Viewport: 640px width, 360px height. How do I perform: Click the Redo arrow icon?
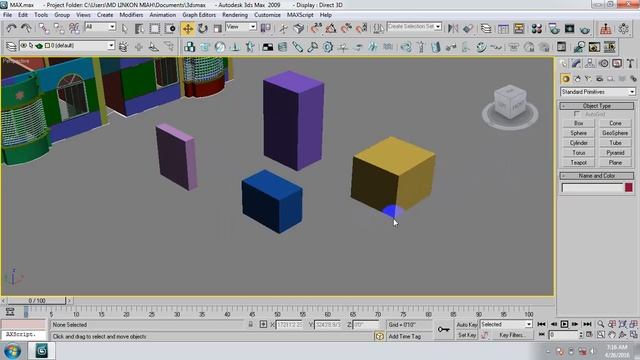26,28
